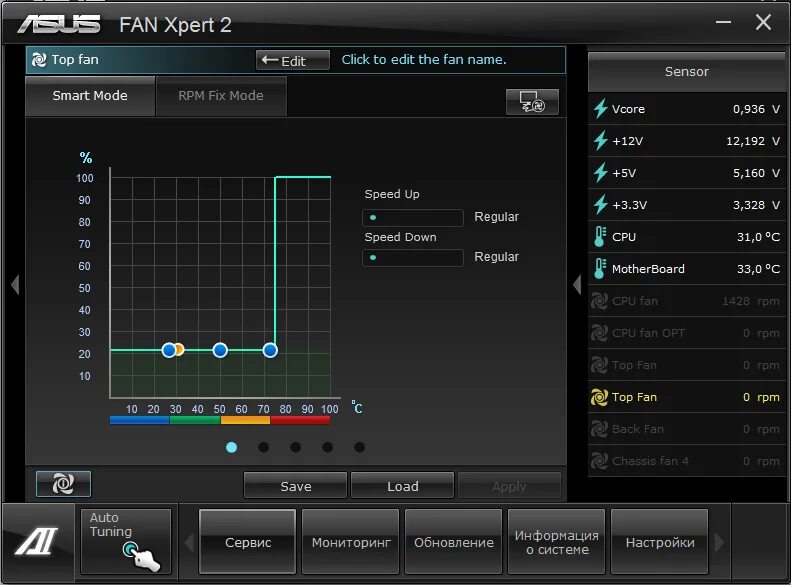The width and height of the screenshot is (791, 585).
Task: Minimize the FAN Xpert 2 window
Action: 723,22
